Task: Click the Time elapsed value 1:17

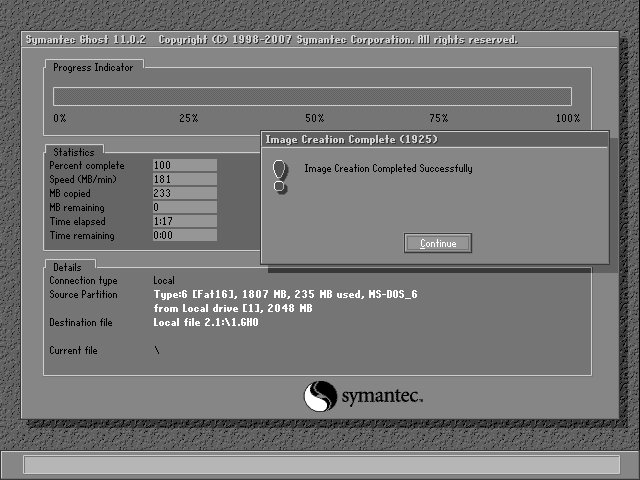Action: click(184, 221)
